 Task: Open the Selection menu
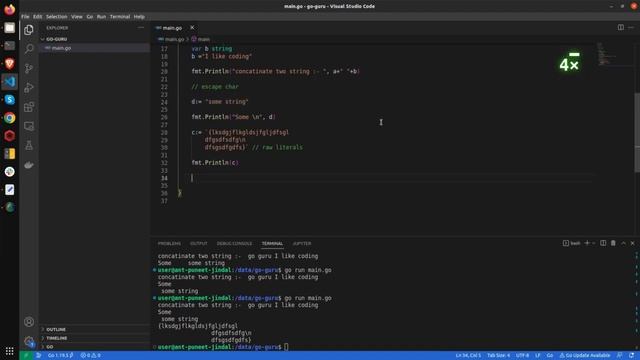click(56, 17)
